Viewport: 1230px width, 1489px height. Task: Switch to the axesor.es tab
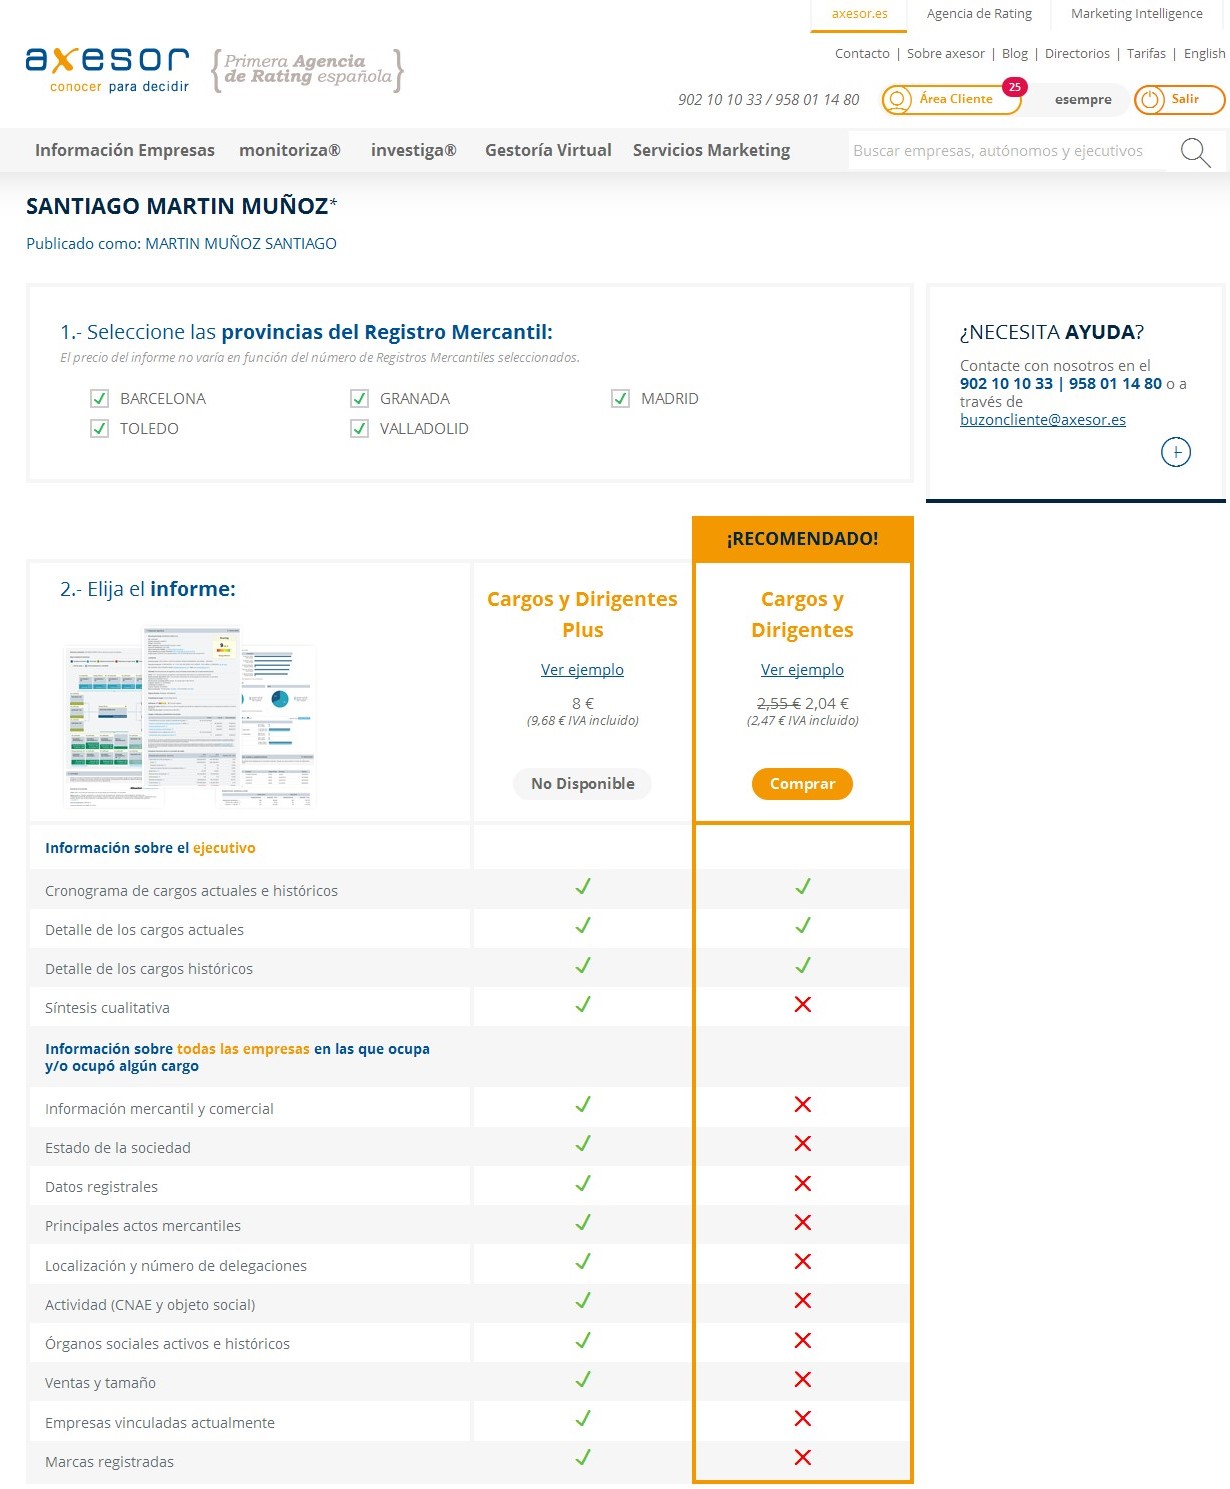pos(860,14)
